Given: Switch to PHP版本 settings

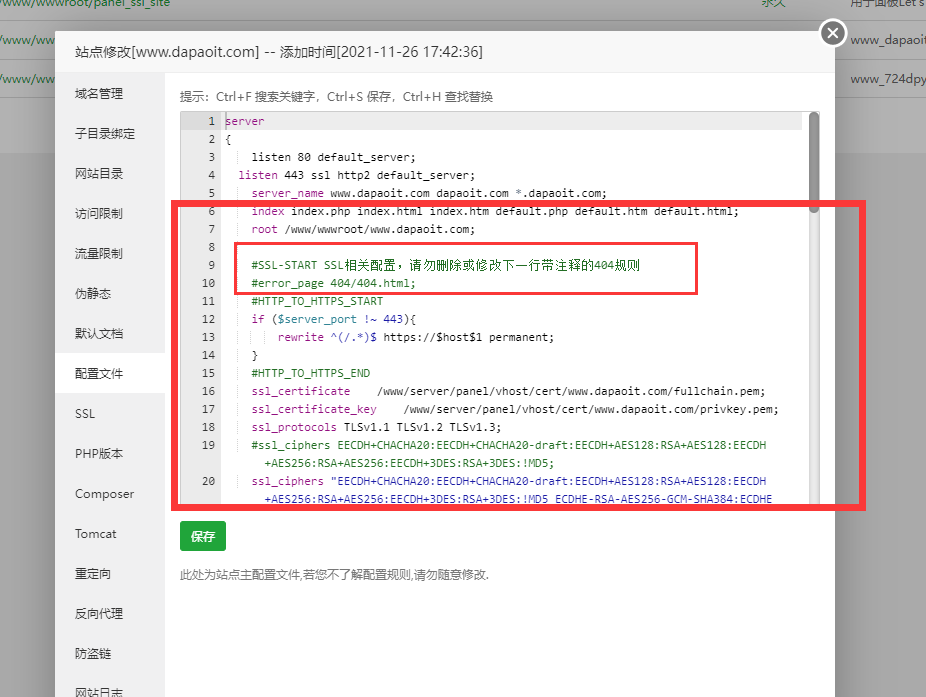Looking at the screenshot, I should click(x=99, y=454).
